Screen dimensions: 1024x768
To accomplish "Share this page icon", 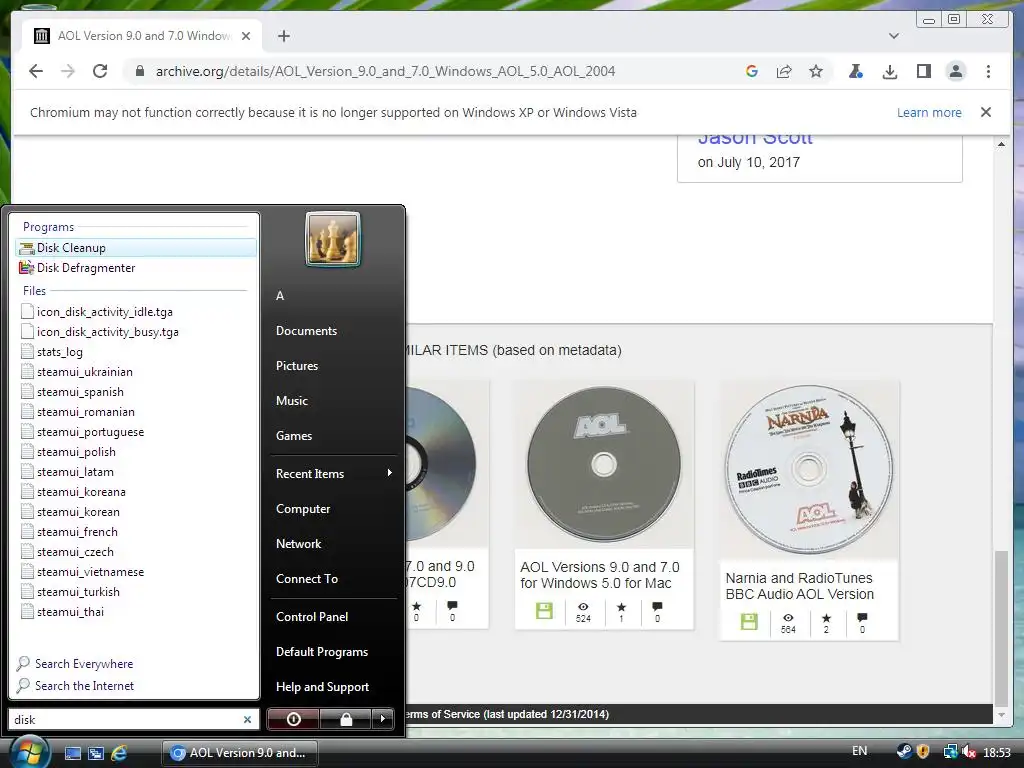I will pyautogui.click(x=784, y=71).
